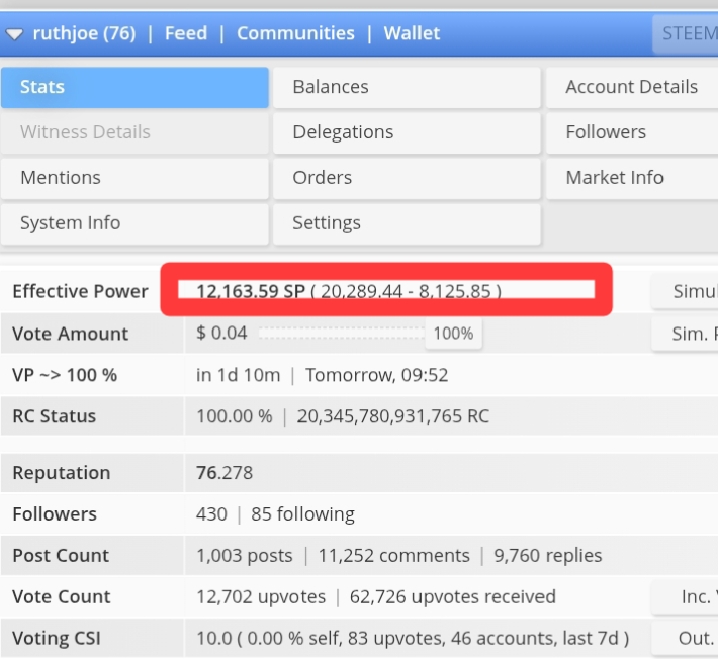
Task: Expand the ruthjoe account dropdown arrow
Action: click(x=14, y=34)
